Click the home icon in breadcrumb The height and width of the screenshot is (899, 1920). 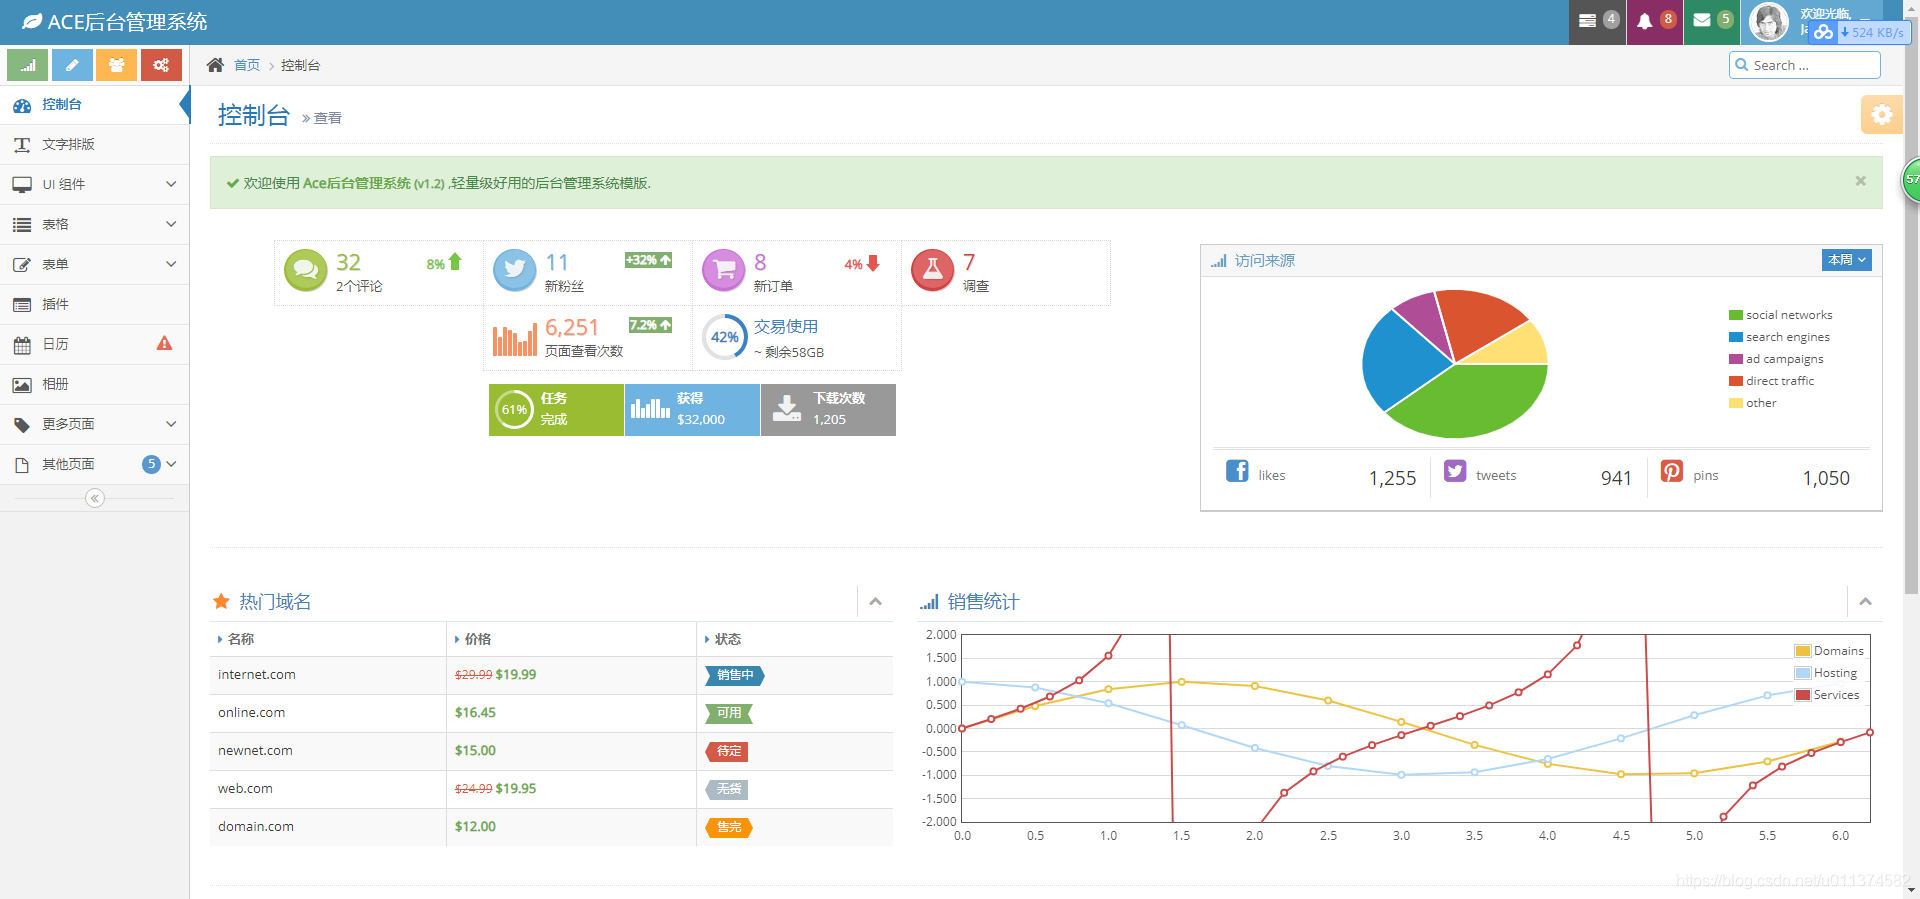[x=215, y=65]
